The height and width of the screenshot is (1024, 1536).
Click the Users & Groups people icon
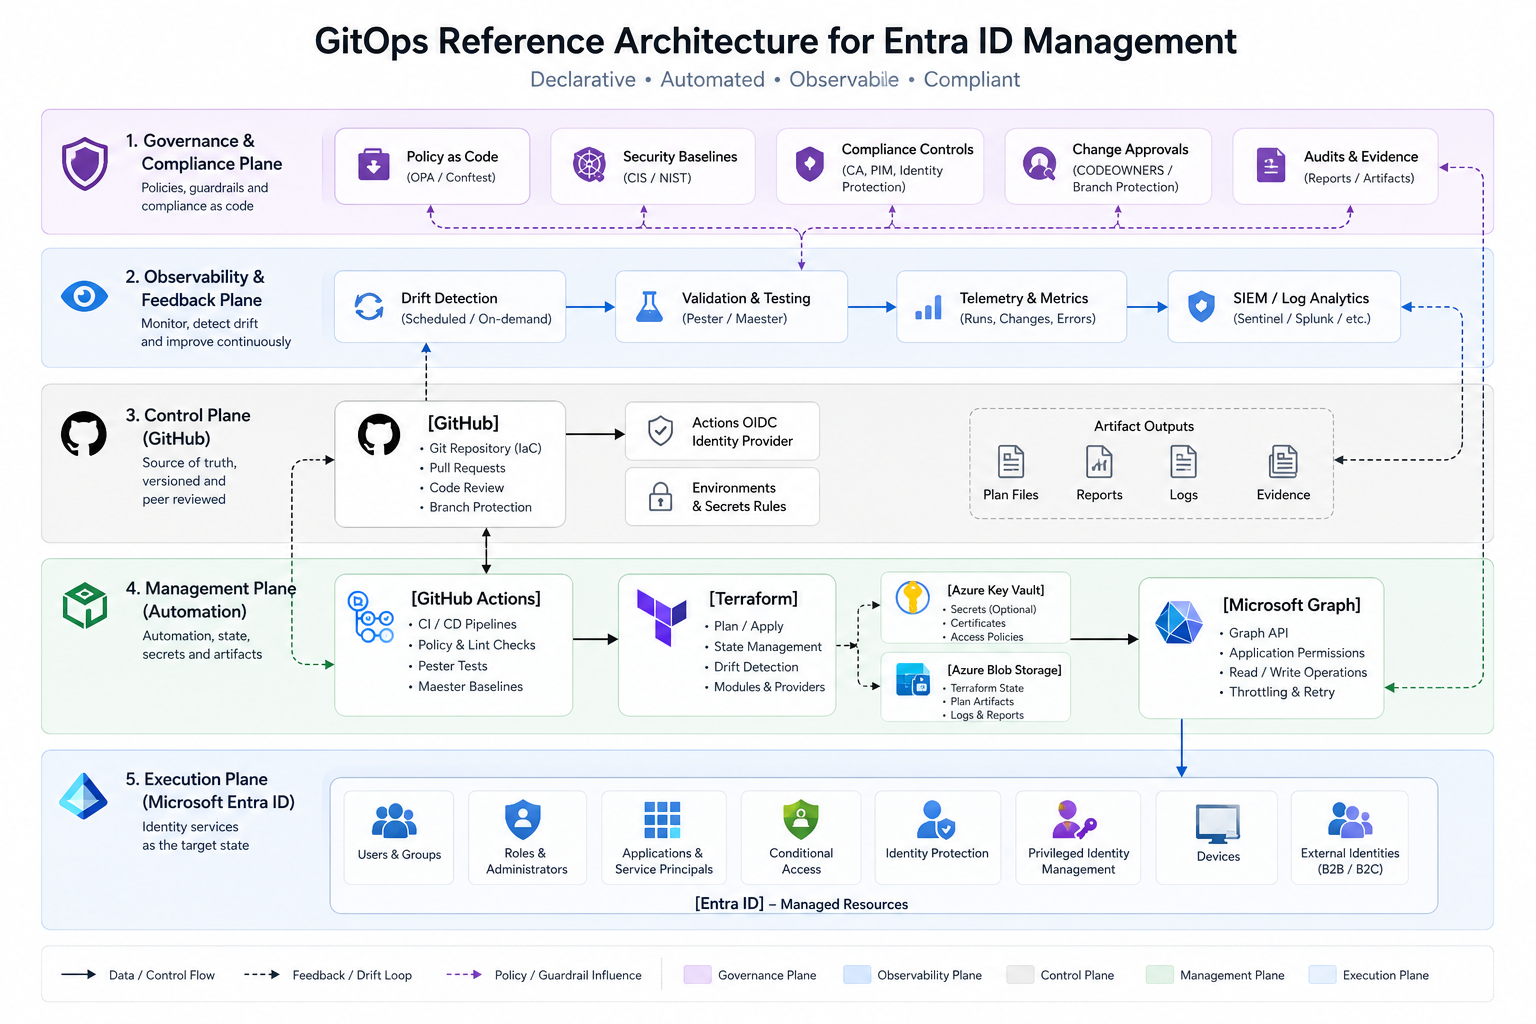point(394,820)
